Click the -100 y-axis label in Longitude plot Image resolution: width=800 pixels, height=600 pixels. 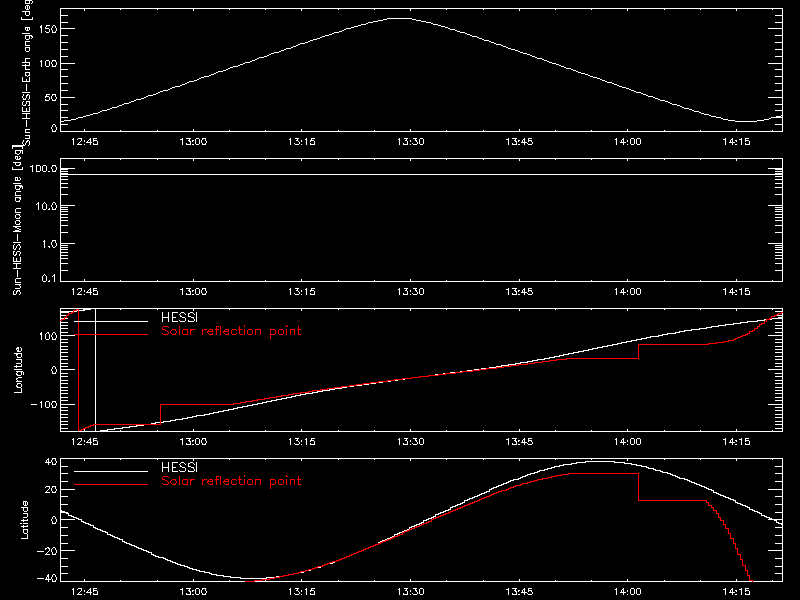44,405
